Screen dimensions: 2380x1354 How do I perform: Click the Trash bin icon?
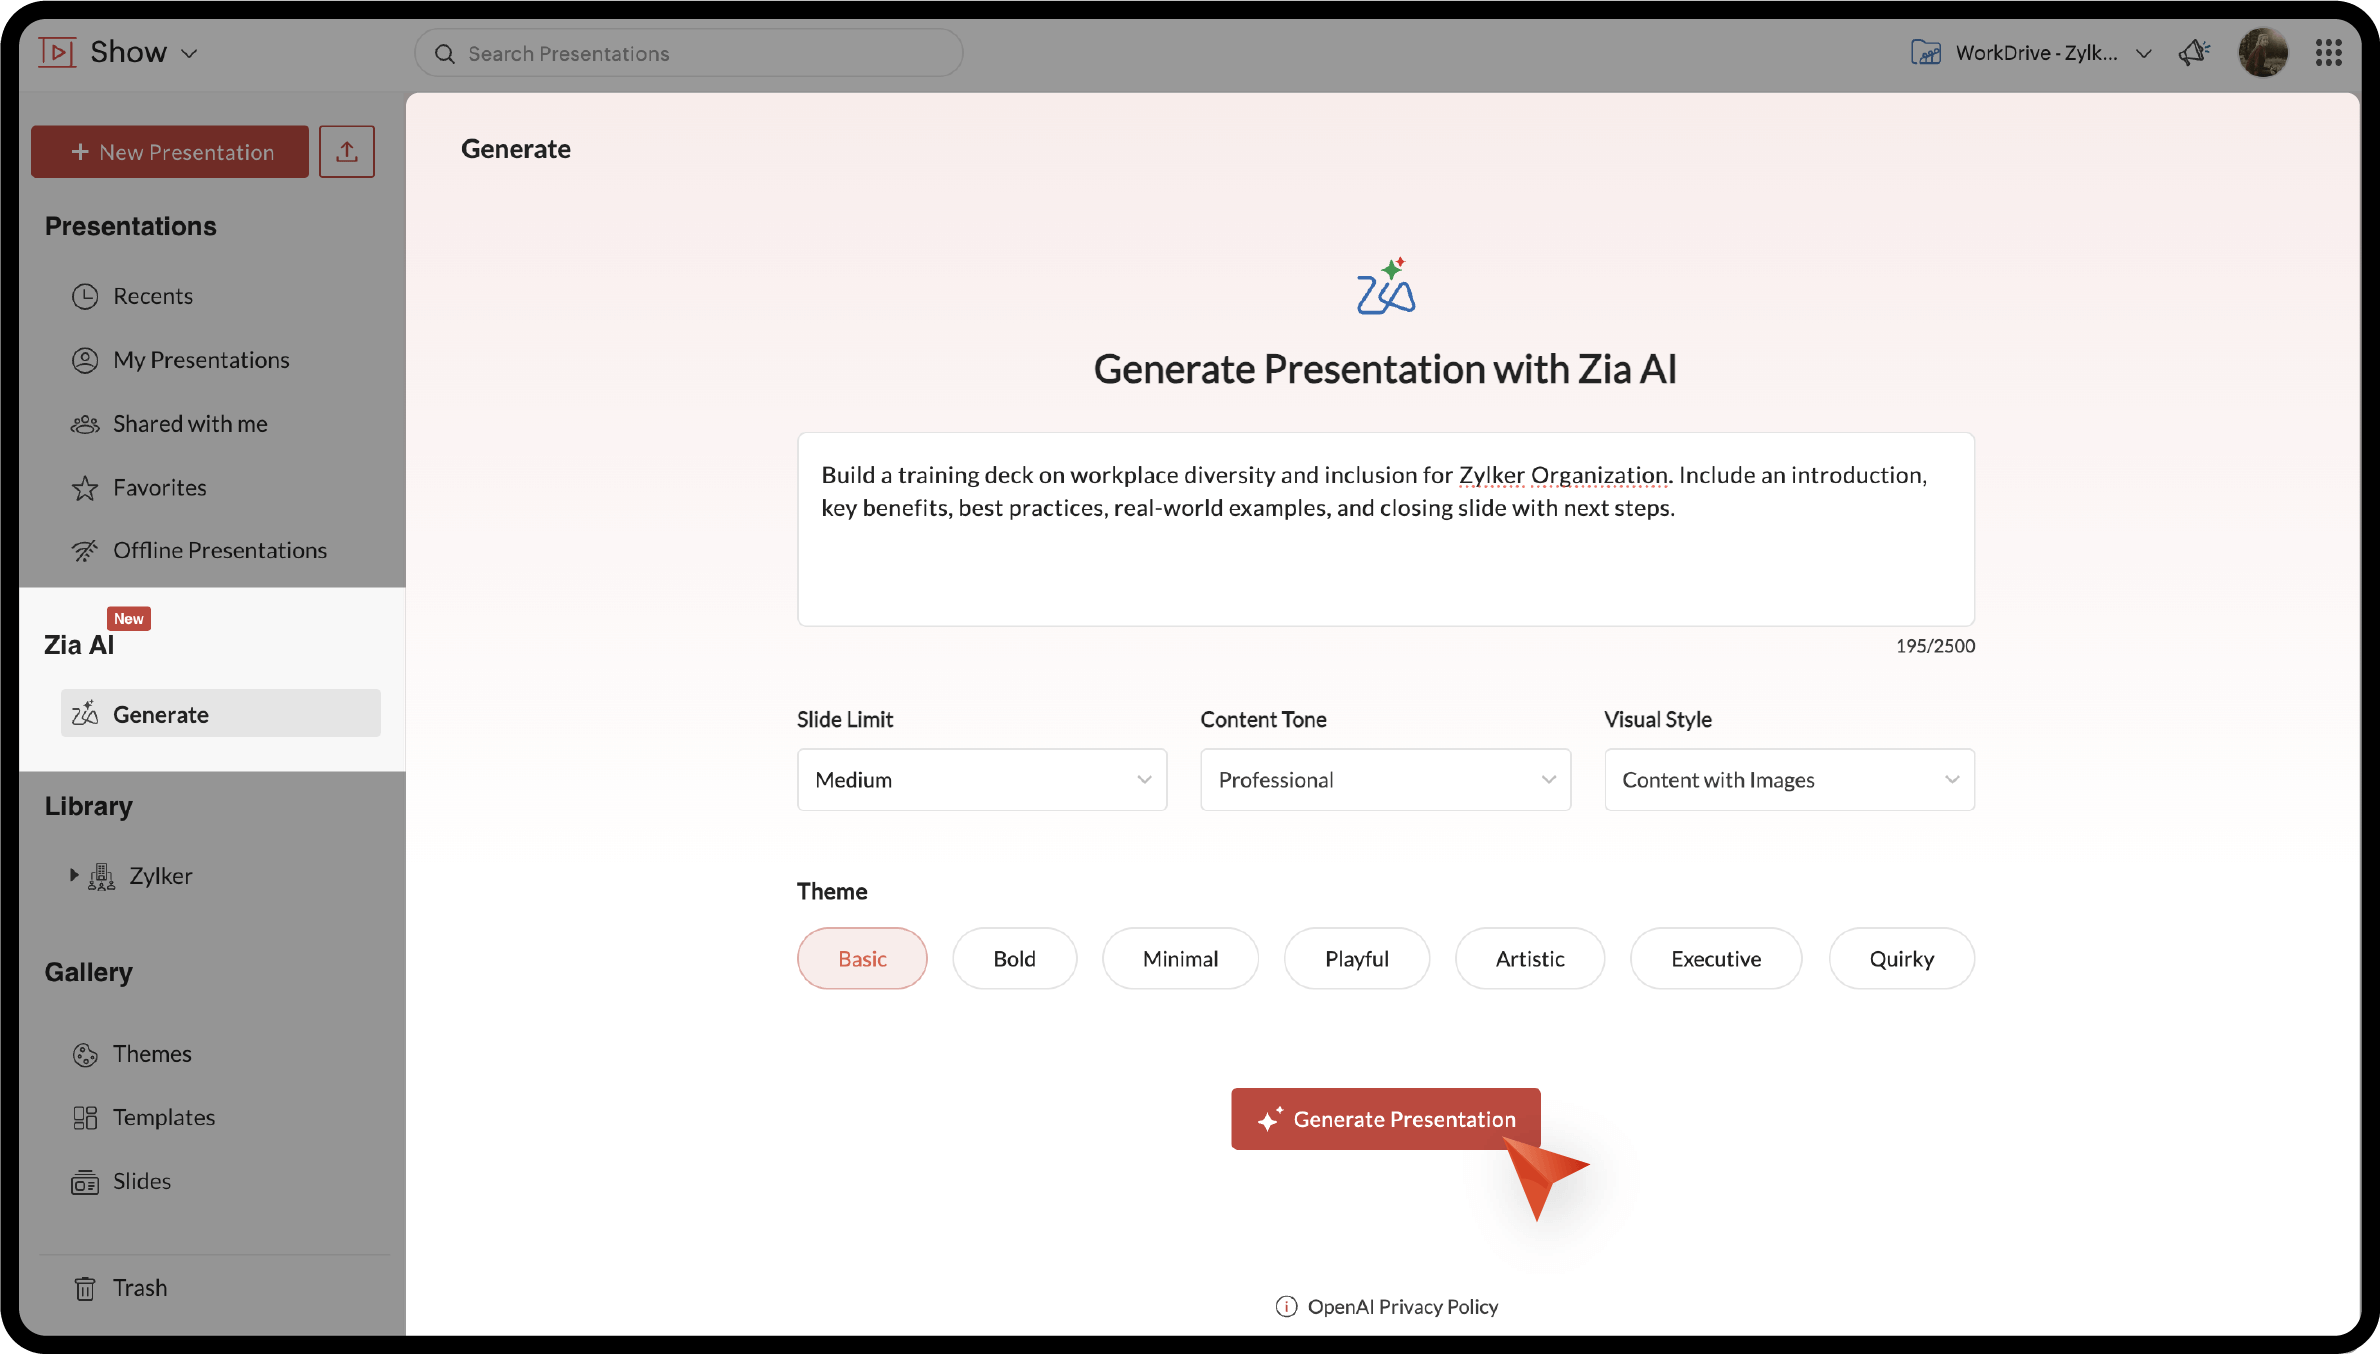(x=85, y=1288)
